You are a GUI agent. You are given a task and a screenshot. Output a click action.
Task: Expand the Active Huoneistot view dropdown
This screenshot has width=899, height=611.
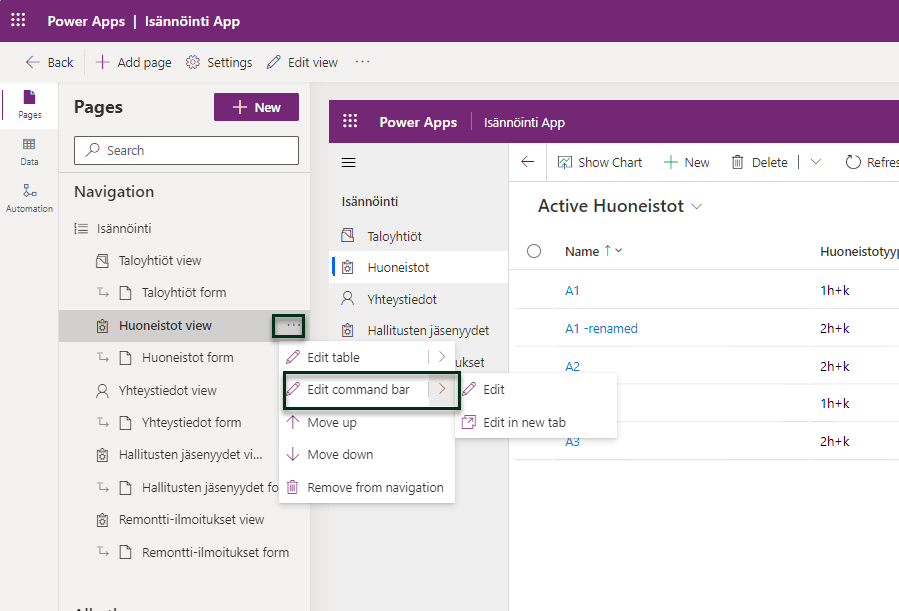click(x=697, y=207)
